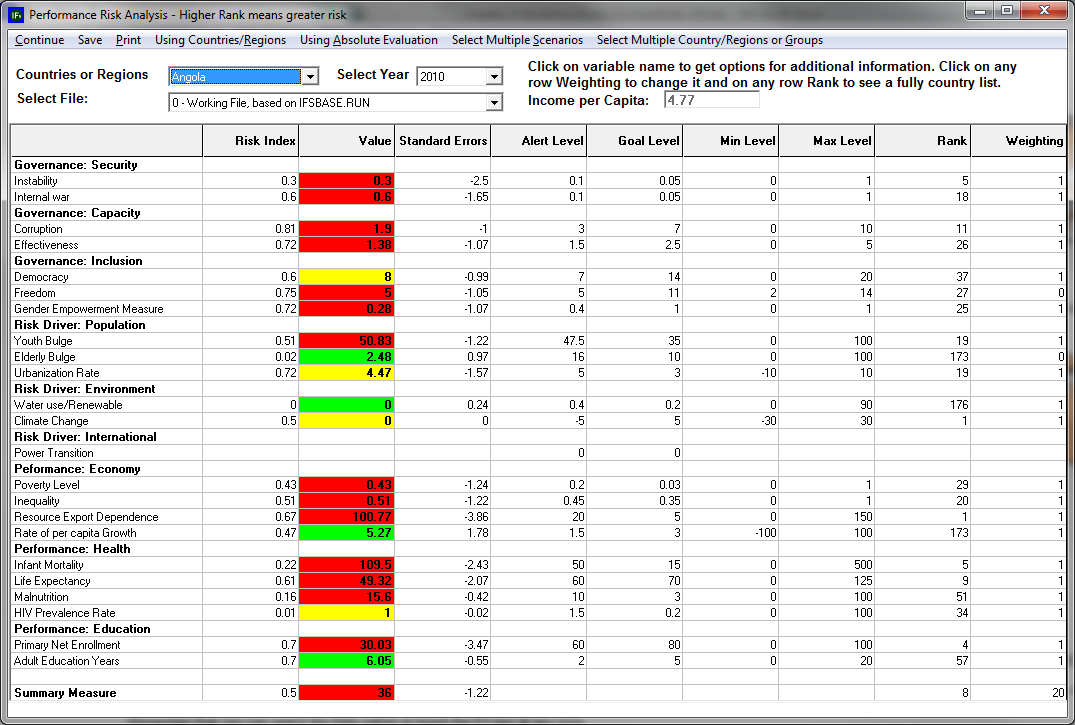Switch to Using Absolute Evaluation
This screenshot has height=725, width=1075.
372,40
